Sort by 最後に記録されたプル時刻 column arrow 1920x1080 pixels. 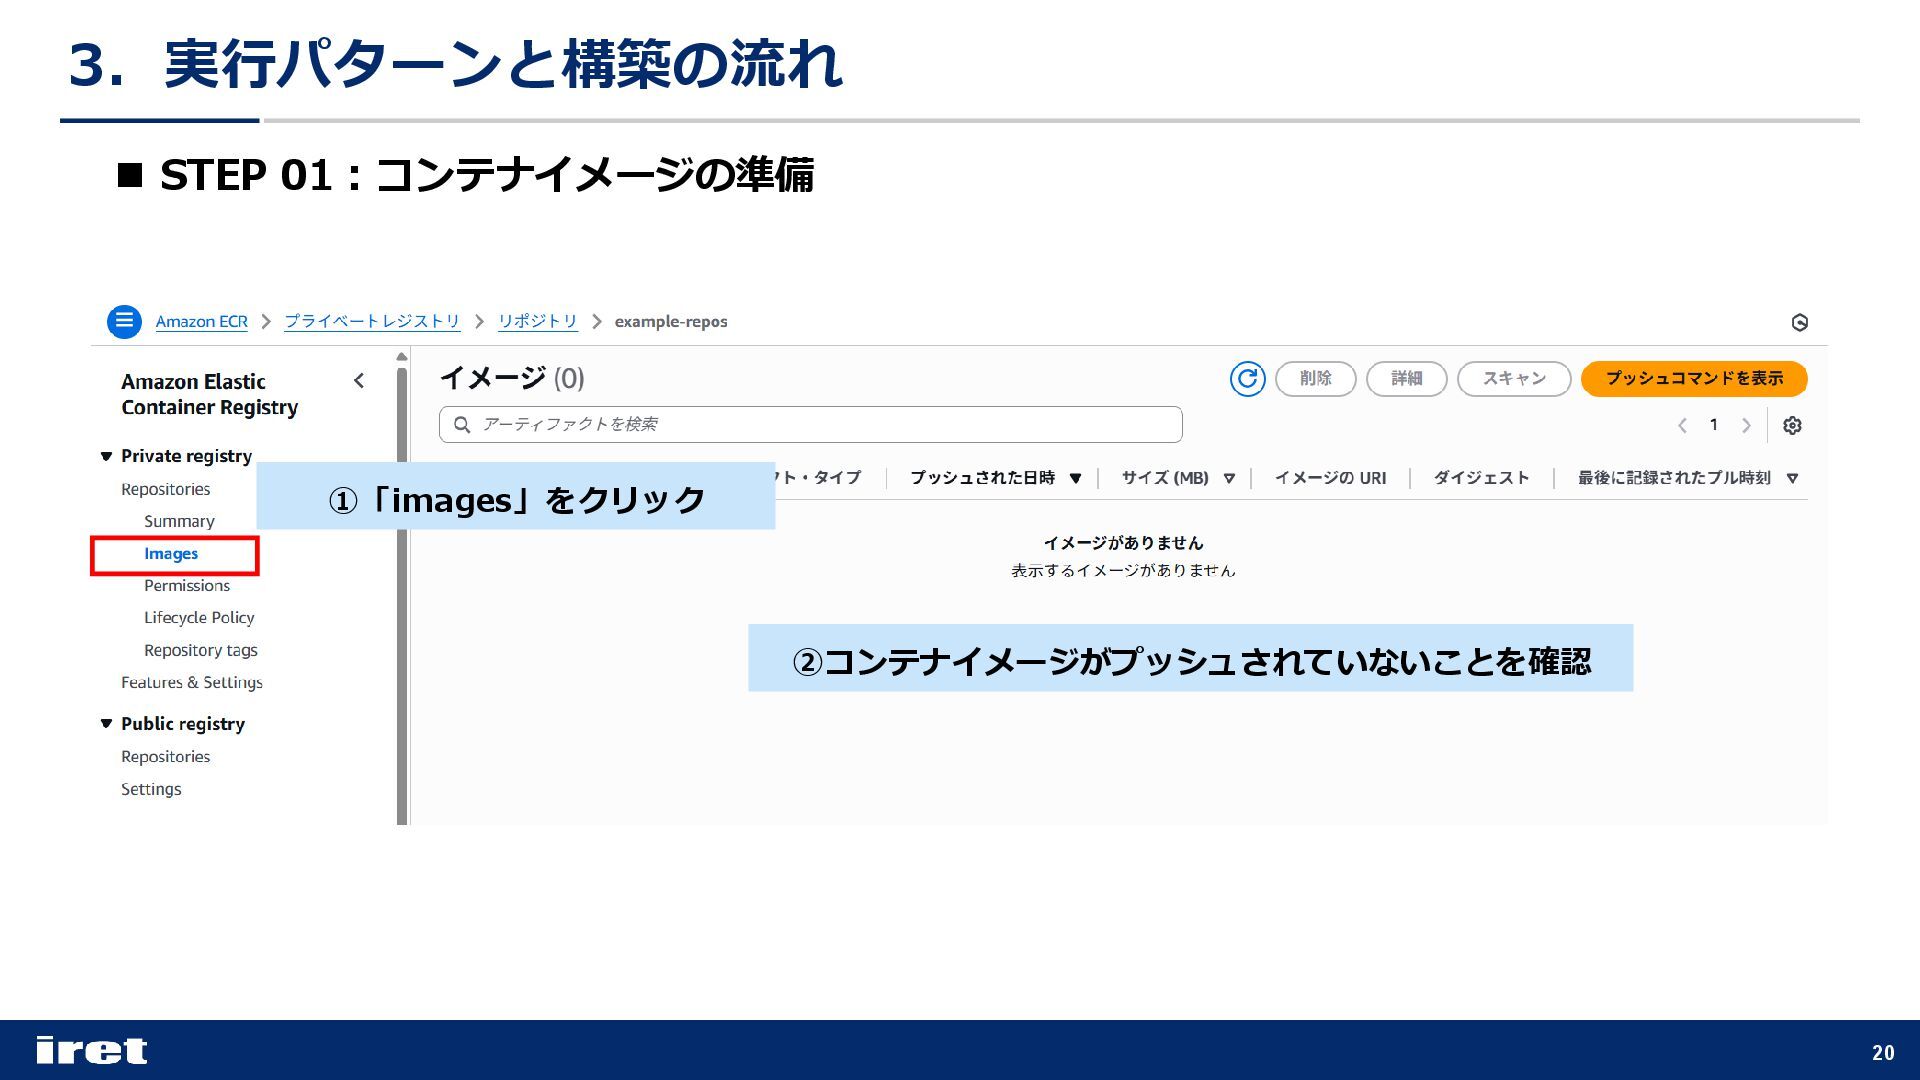(1792, 478)
